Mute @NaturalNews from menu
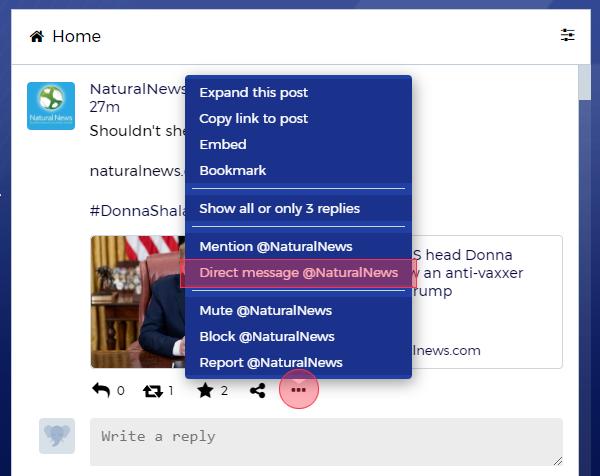Screen dimensions: 600x476 pos(266,311)
